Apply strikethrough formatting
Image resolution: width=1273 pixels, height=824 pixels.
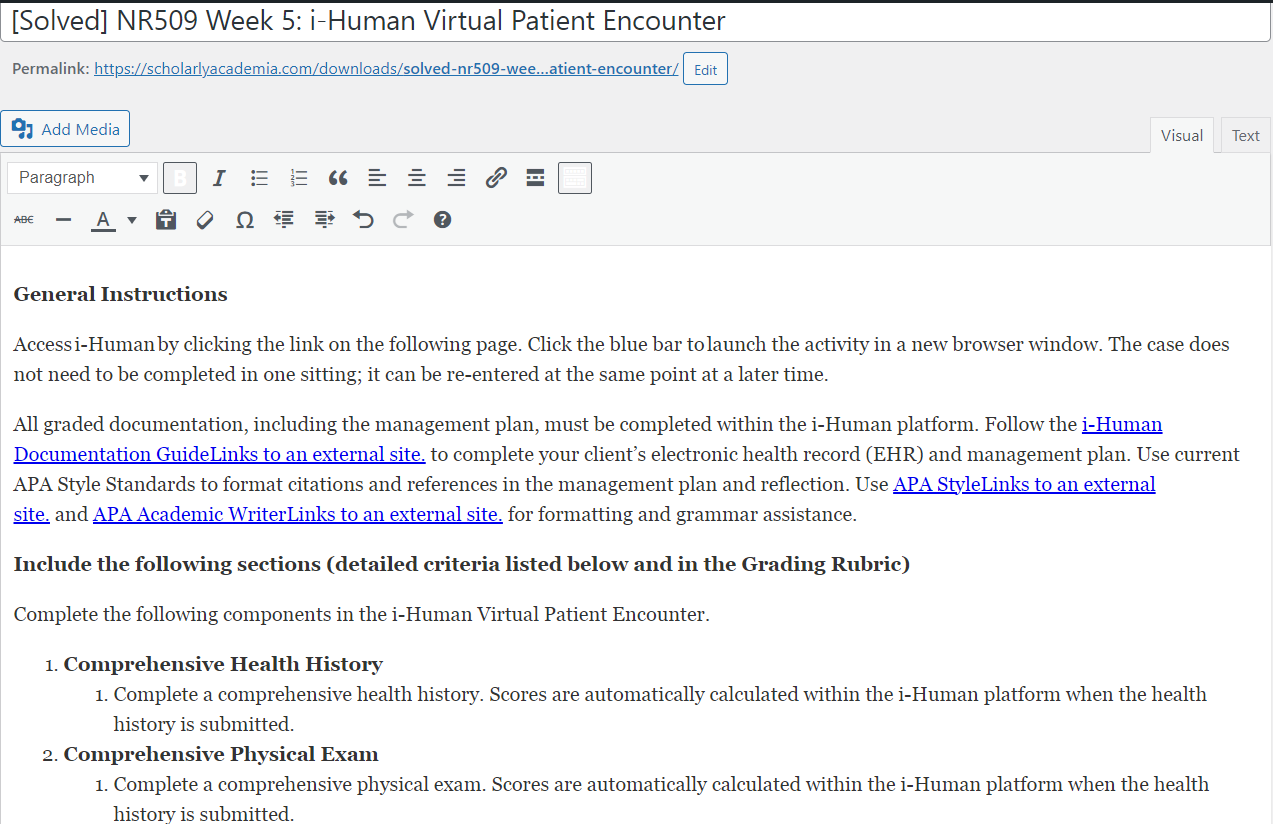[24, 219]
